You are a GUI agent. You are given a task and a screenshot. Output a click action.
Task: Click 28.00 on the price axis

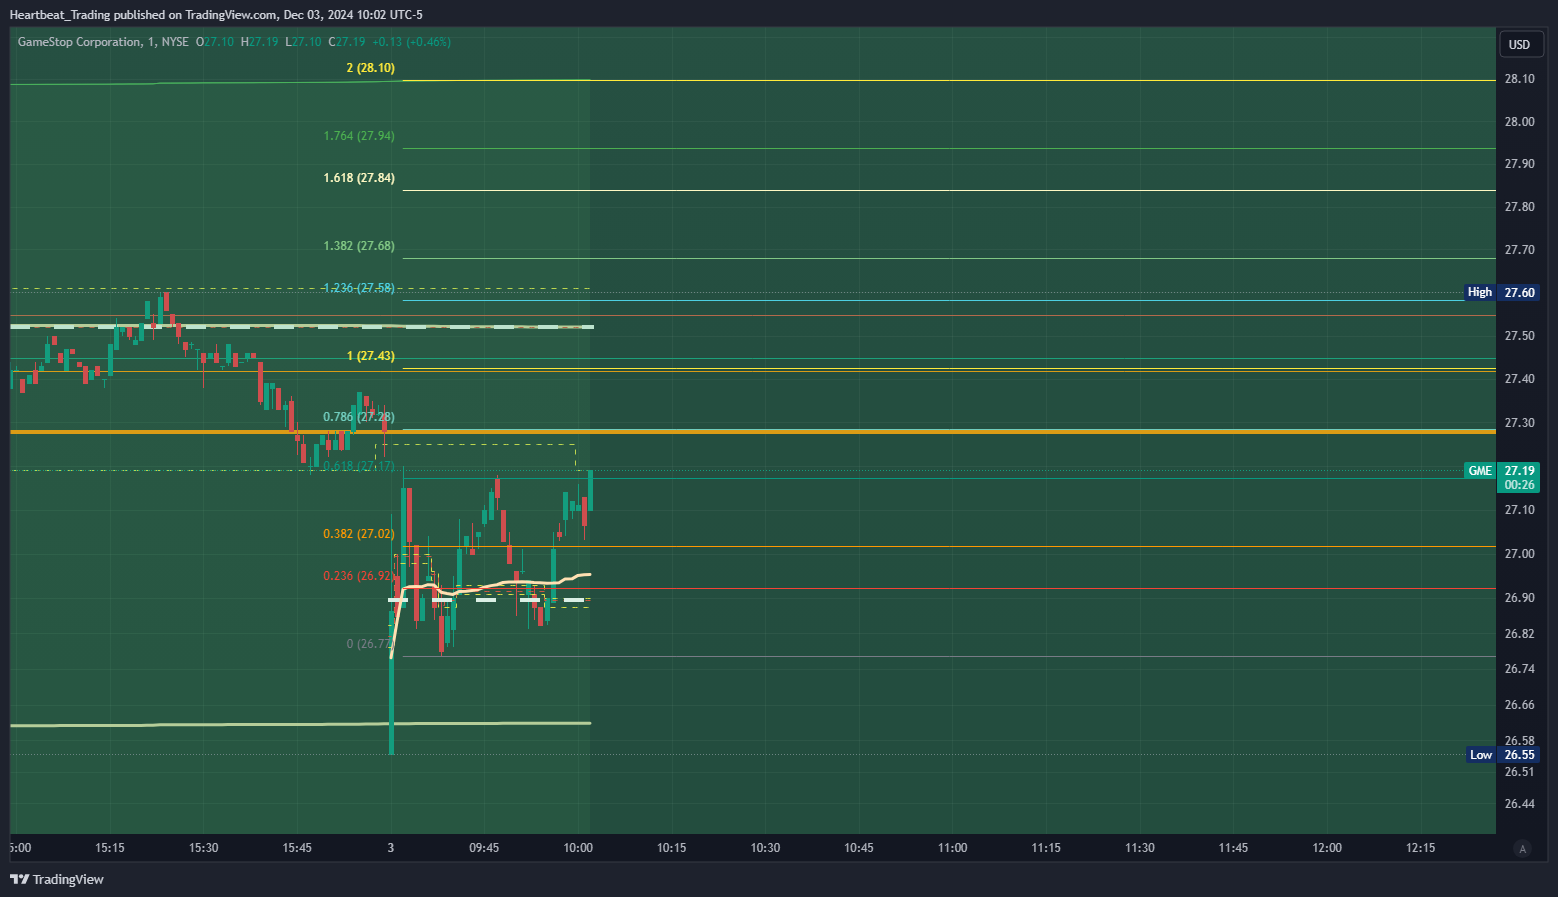coord(1519,122)
